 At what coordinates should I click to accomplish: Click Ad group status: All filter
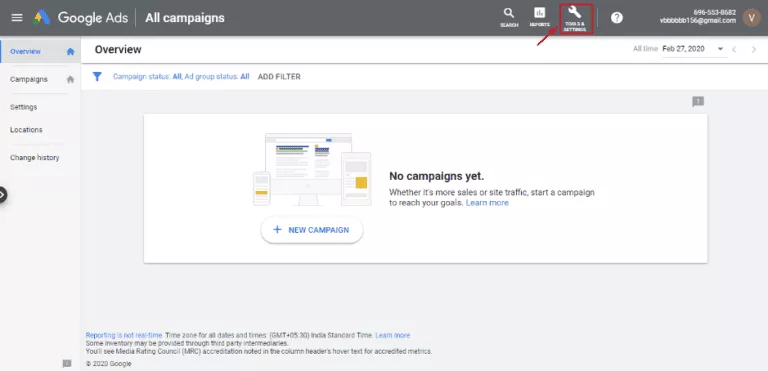click(217, 76)
